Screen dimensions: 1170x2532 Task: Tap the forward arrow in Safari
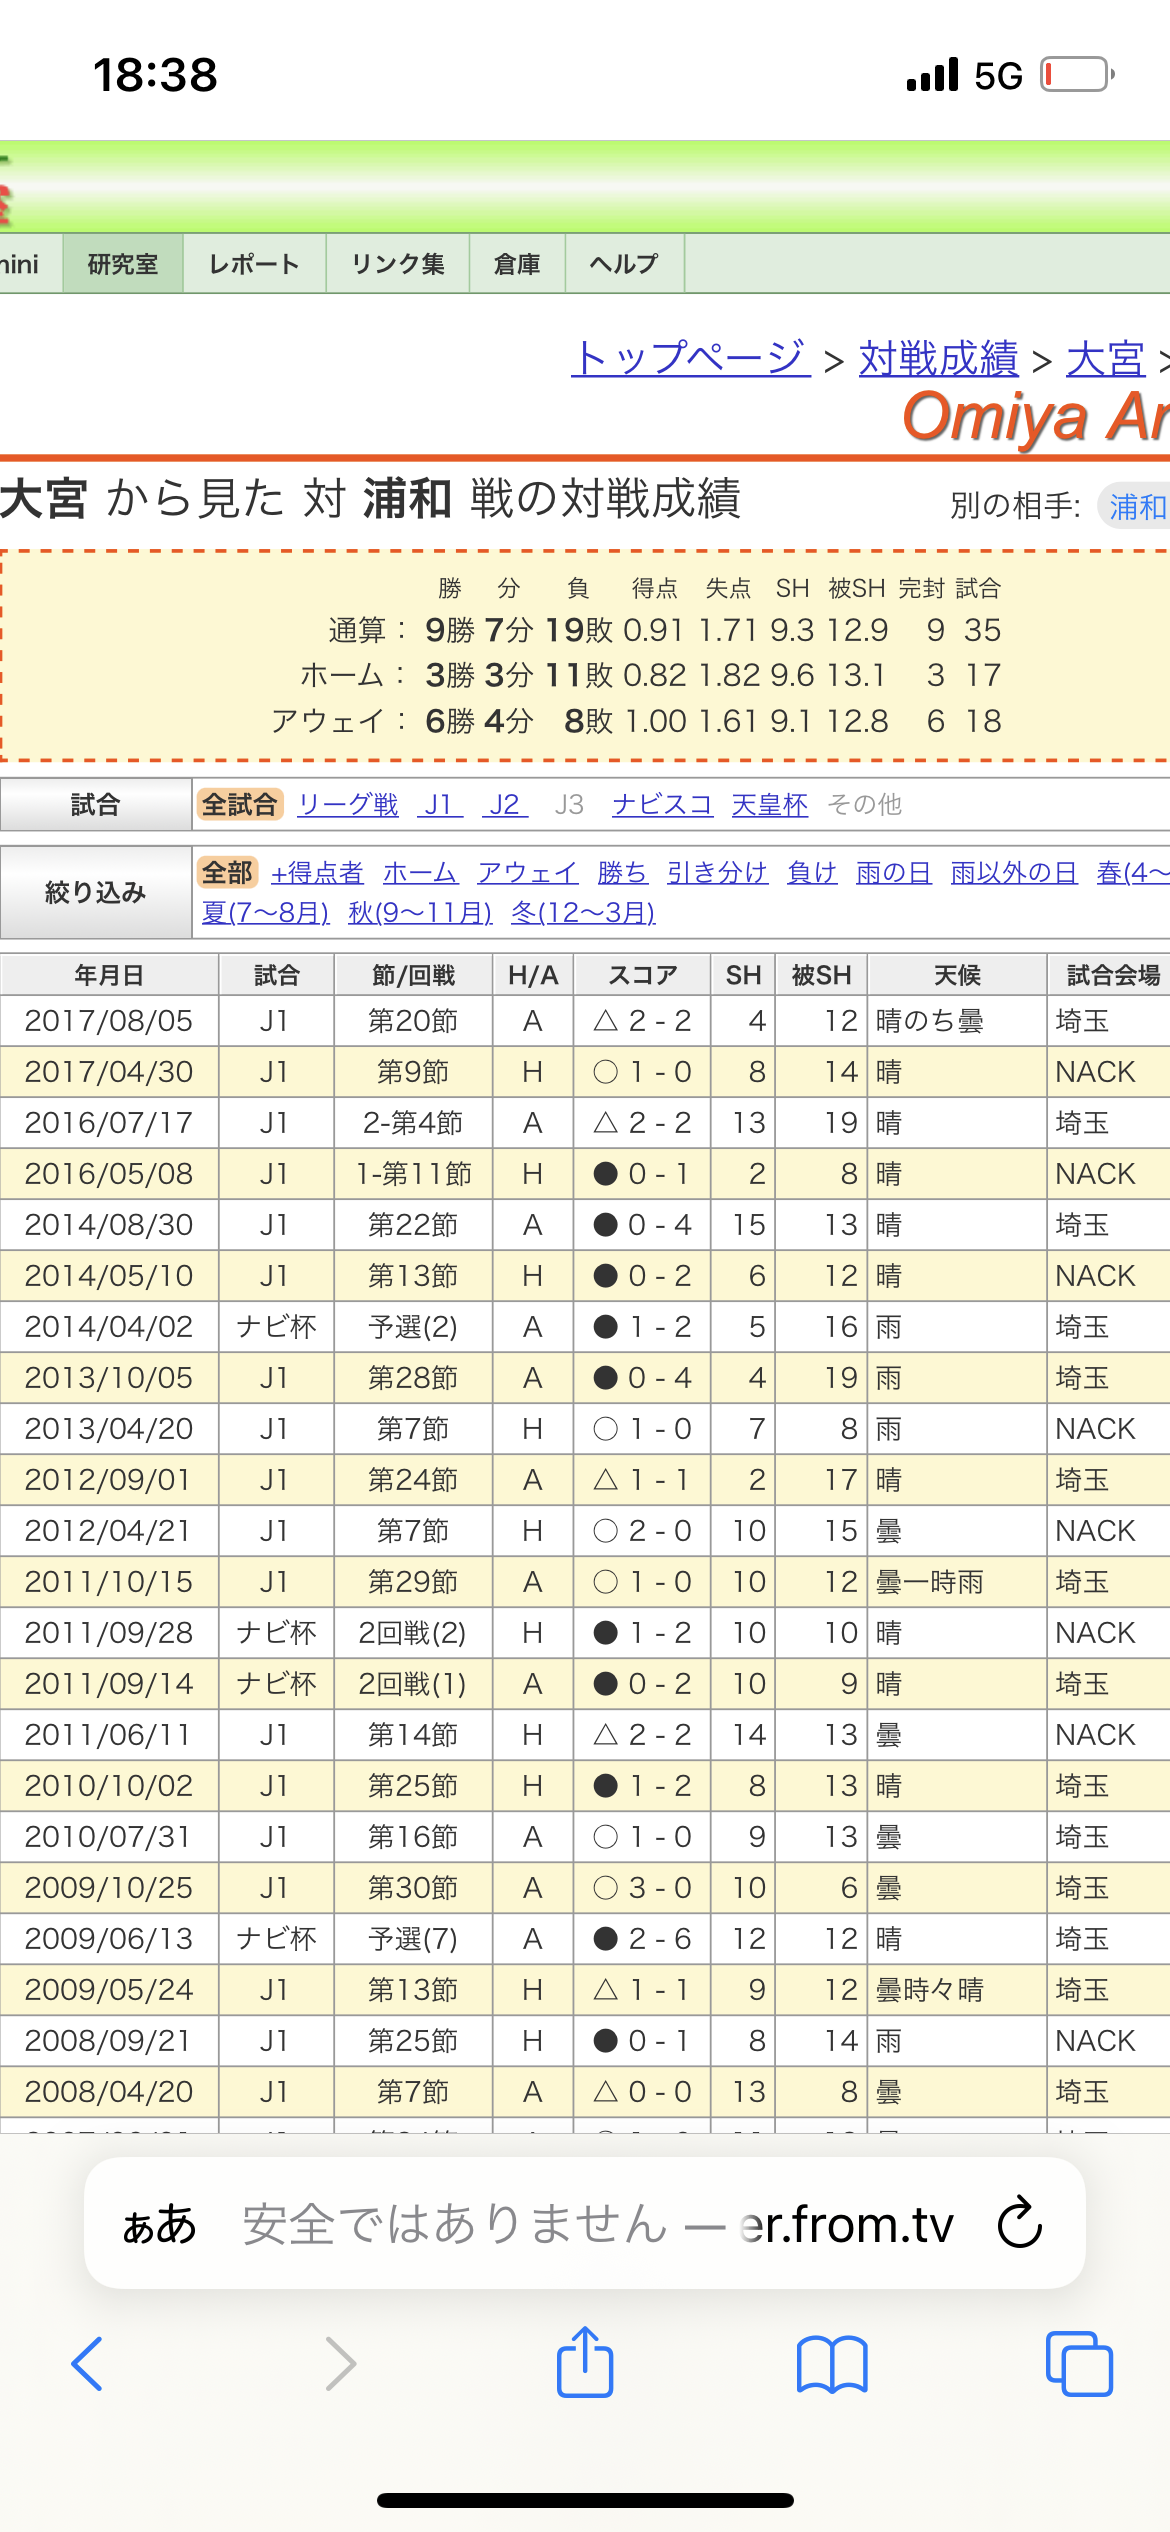coord(341,2364)
